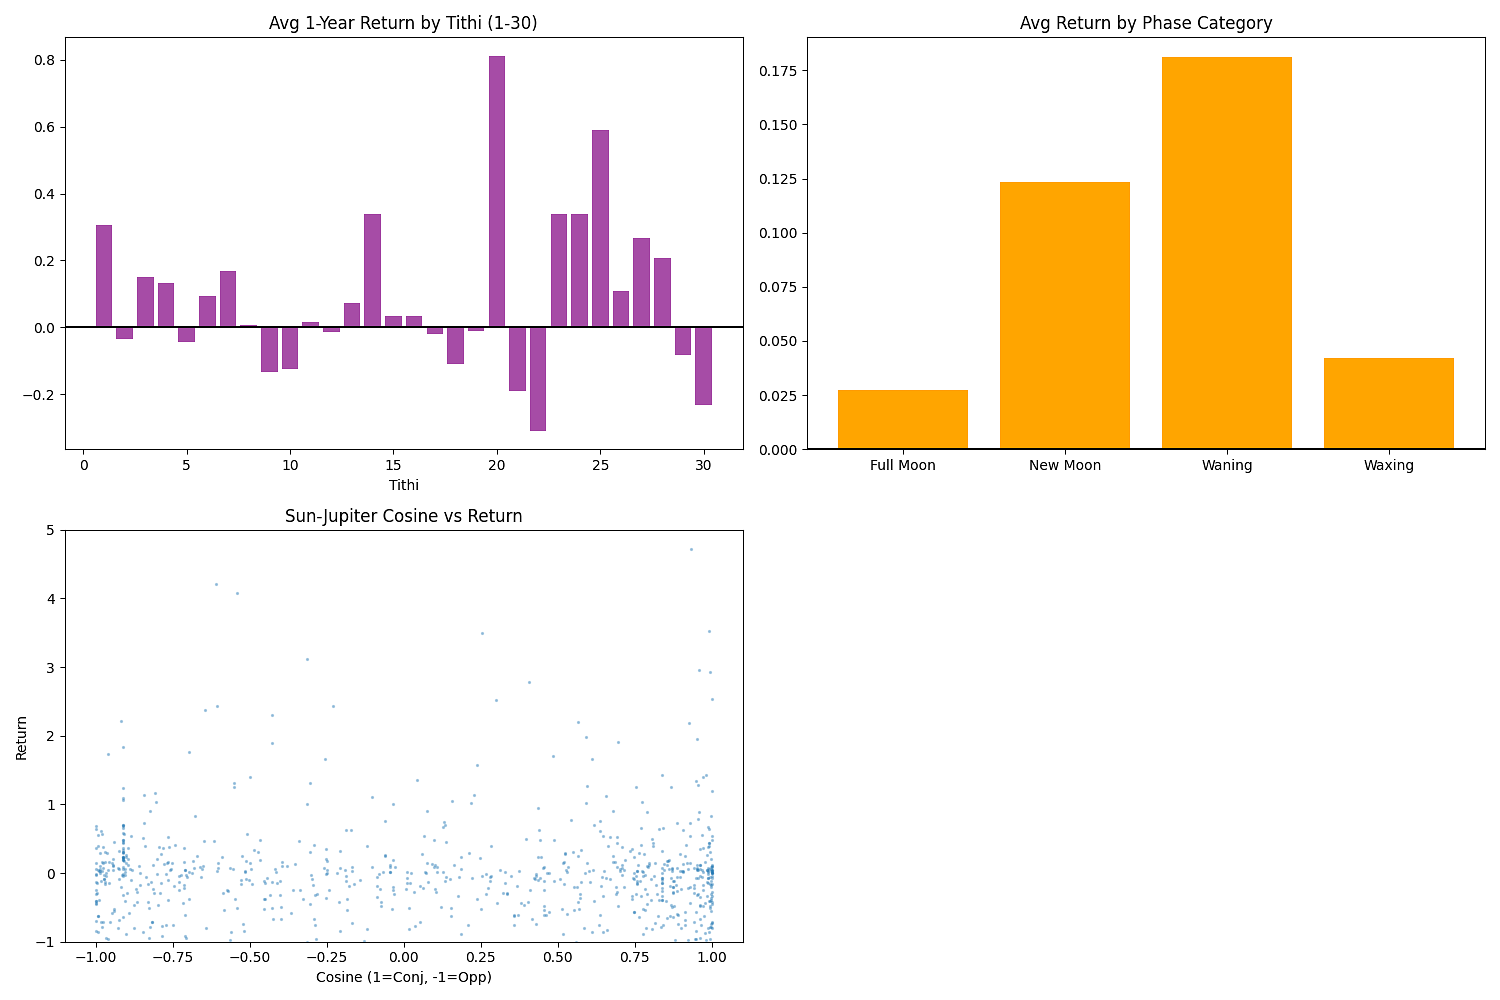Screen dimensions: 1500x1000
Task: Select the lowest negative bar at Tithi 22
Action: (538, 378)
